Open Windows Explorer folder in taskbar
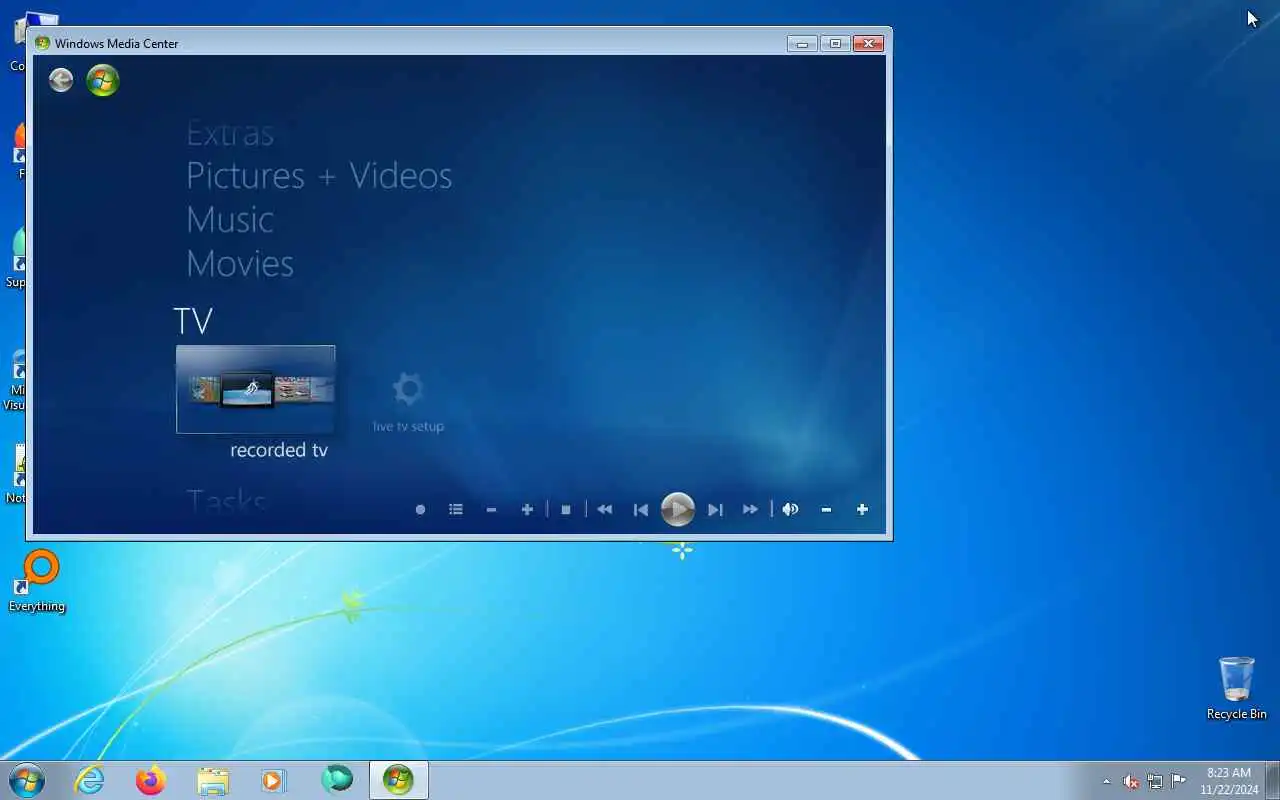 click(213, 780)
